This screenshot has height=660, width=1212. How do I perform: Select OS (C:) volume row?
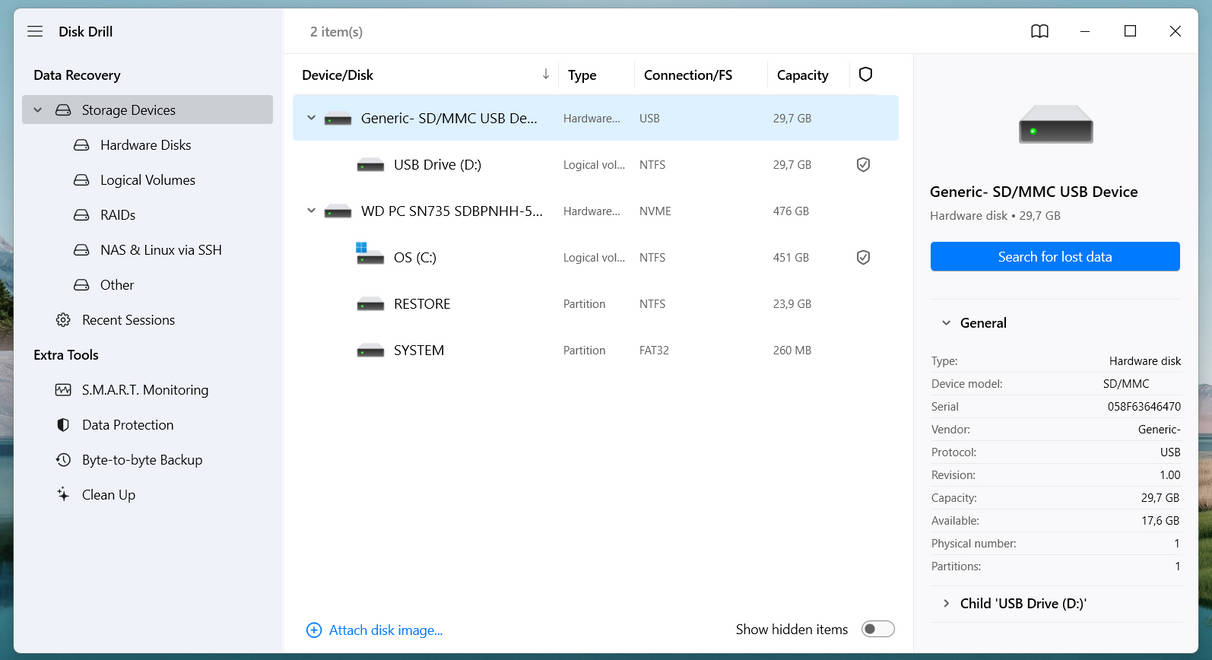pyautogui.click(x=596, y=257)
